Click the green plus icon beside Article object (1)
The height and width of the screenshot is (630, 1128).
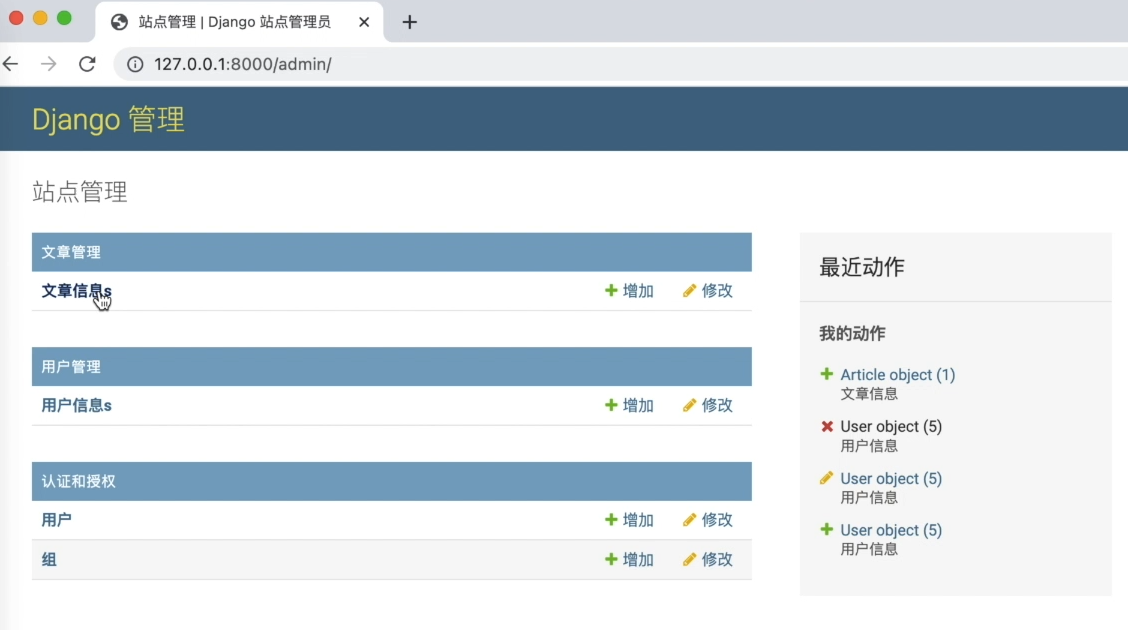tap(827, 374)
